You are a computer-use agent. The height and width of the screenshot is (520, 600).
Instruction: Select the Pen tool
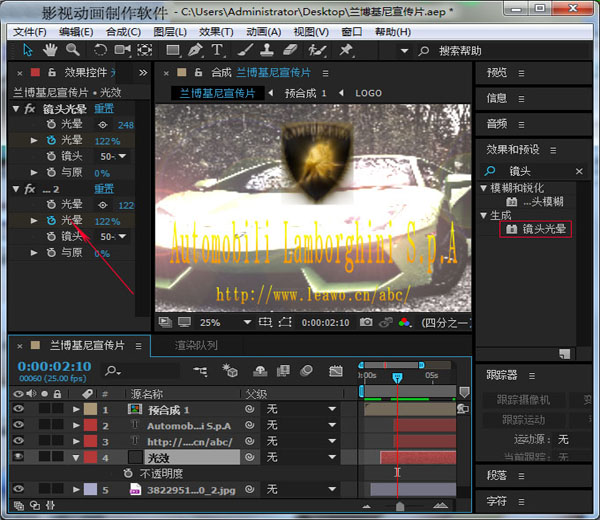pos(195,50)
